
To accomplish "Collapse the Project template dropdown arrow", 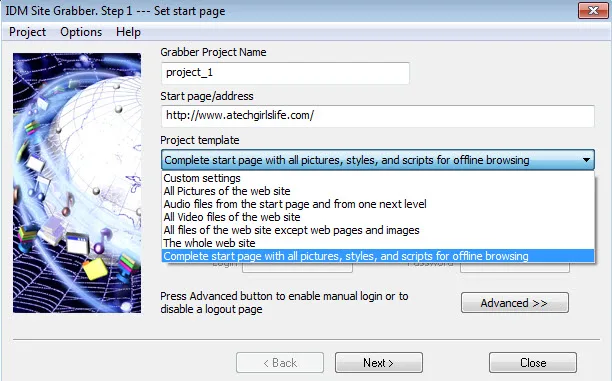I will (586, 160).
